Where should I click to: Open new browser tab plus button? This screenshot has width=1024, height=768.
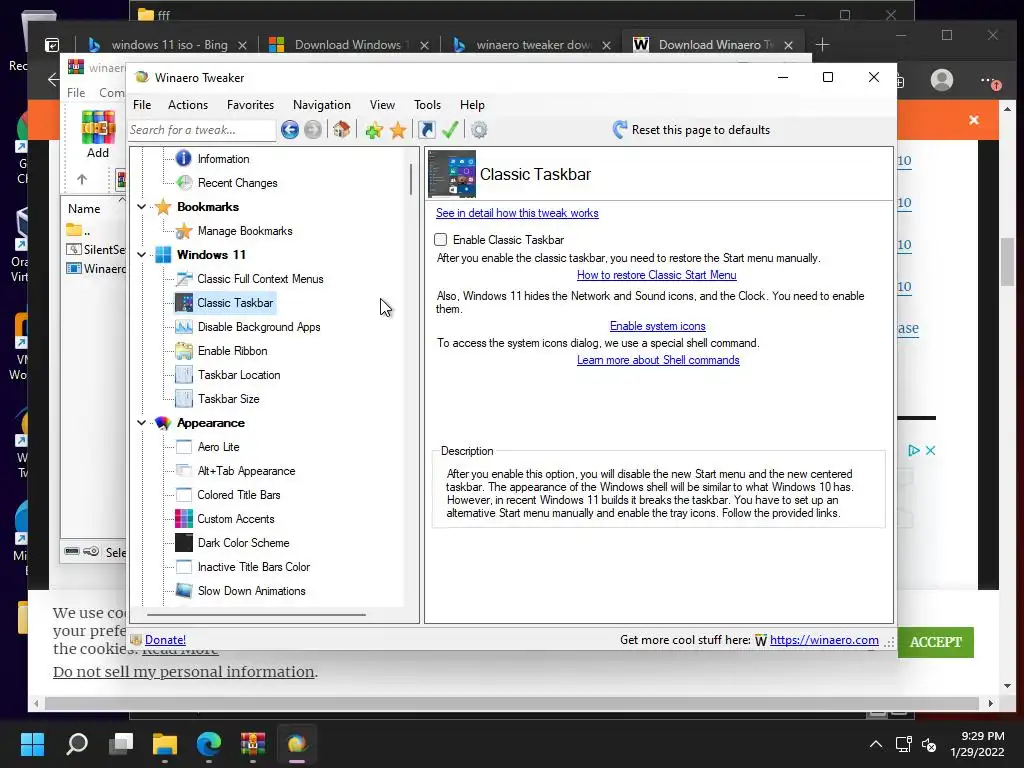(x=822, y=44)
